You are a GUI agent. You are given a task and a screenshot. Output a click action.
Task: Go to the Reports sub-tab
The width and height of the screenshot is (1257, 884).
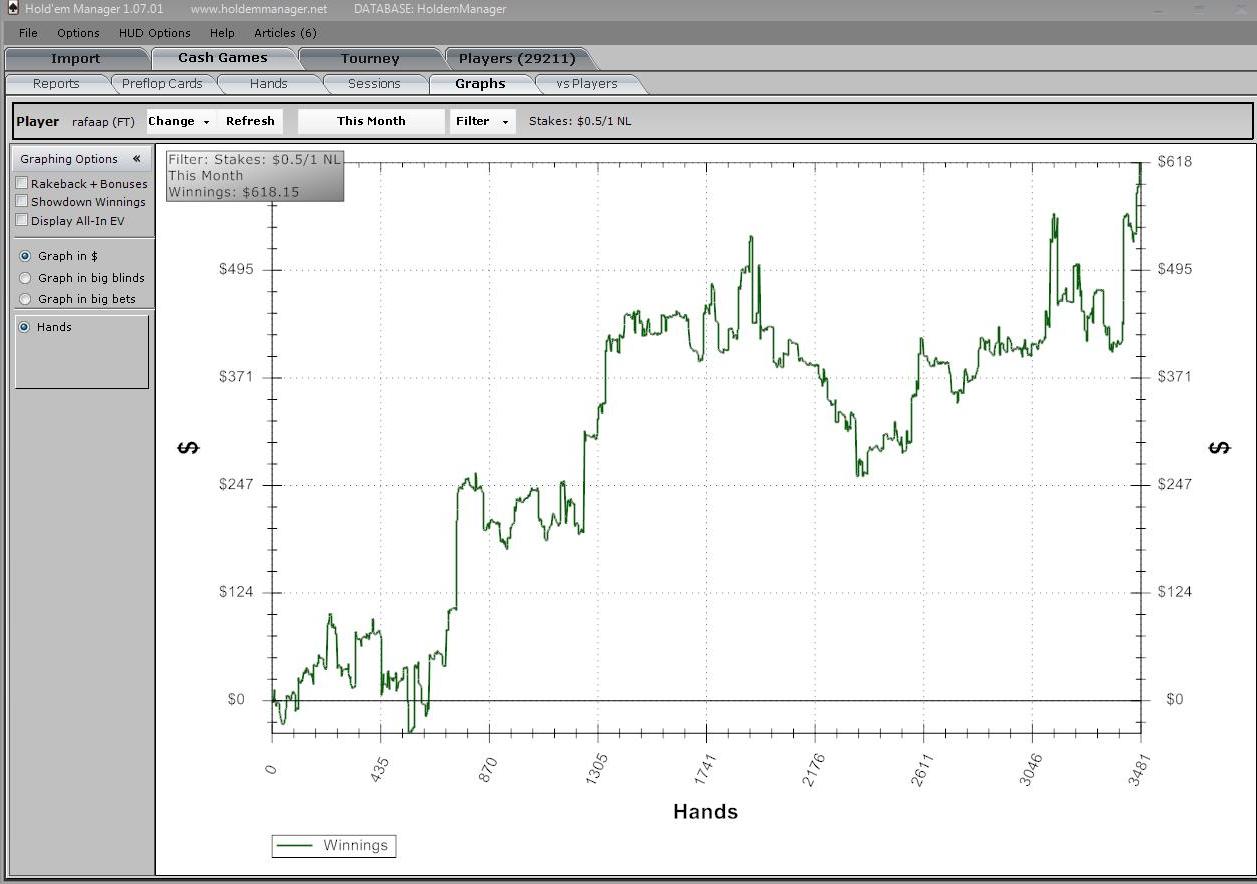point(56,83)
